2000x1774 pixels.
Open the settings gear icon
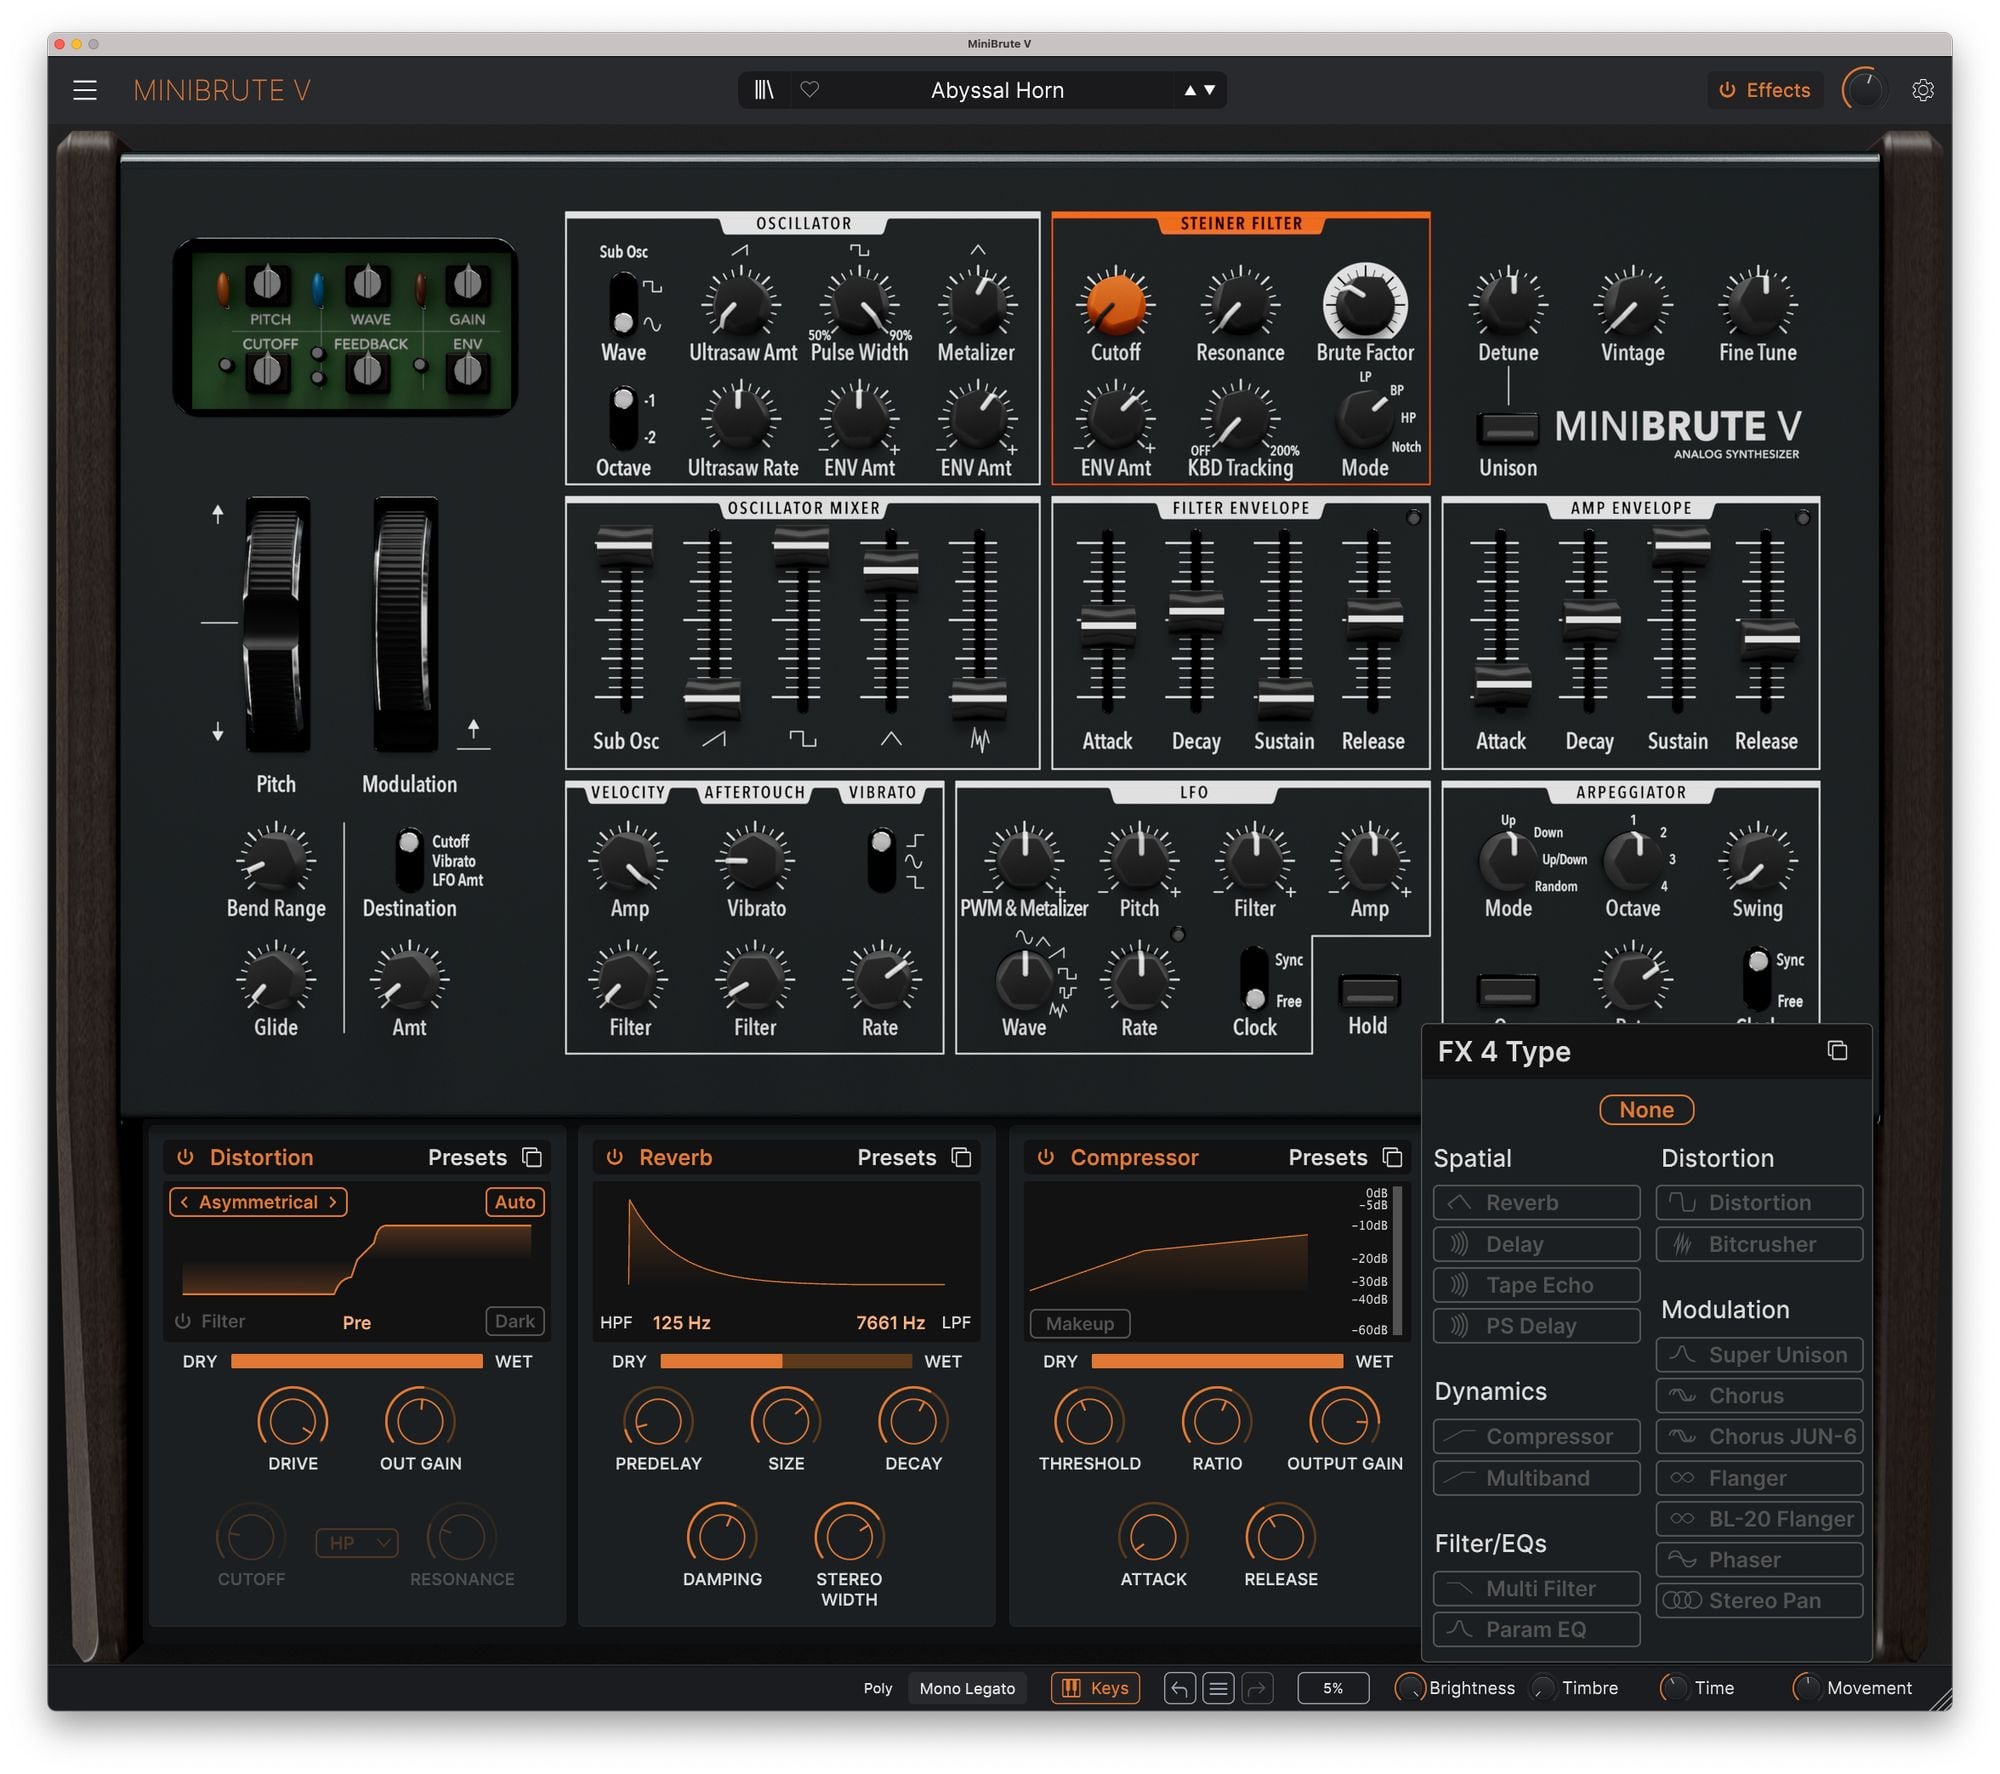(x=1922, y=90)
